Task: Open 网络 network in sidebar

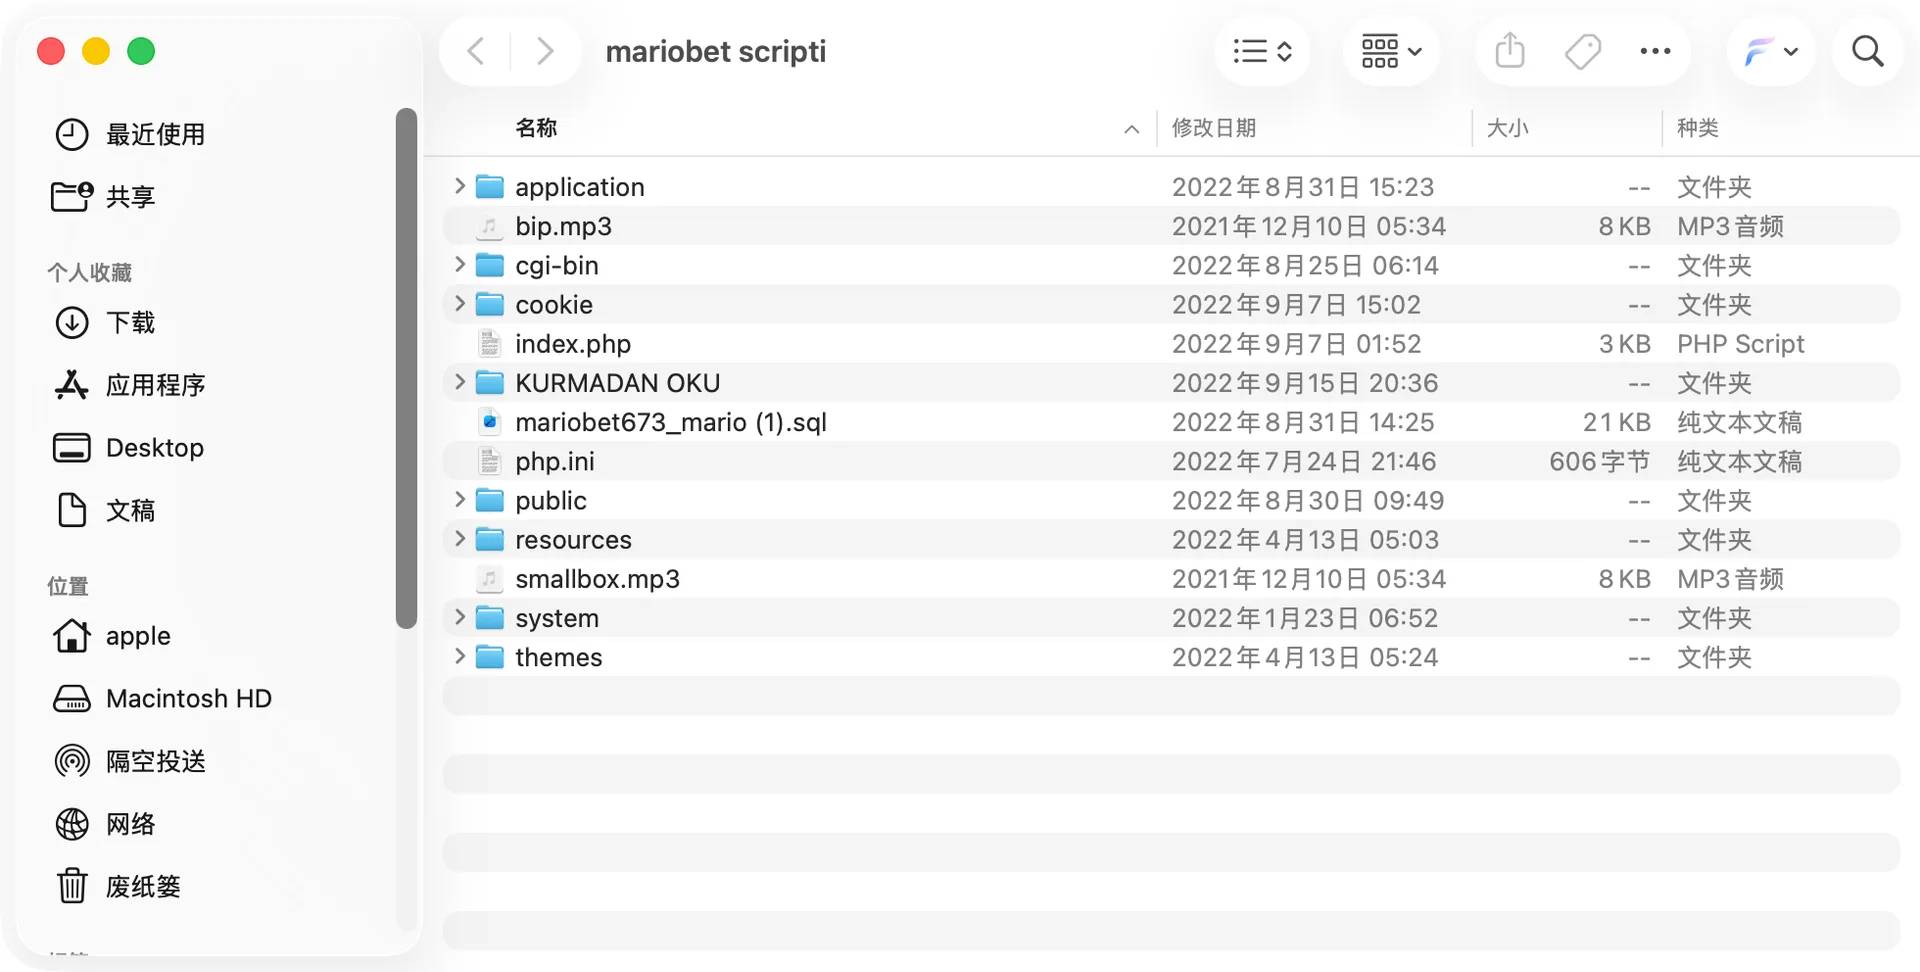Action: pyautogui.click(x=104, y=824)
